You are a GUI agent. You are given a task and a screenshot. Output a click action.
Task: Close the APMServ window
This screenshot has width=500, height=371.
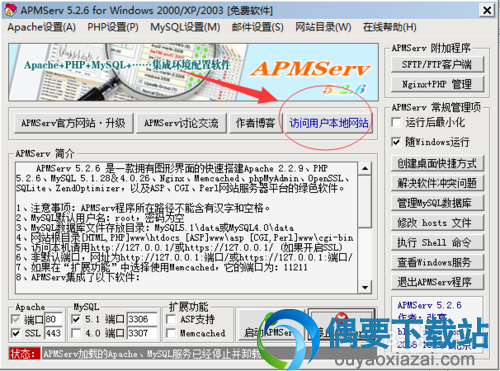coord(487,10)
